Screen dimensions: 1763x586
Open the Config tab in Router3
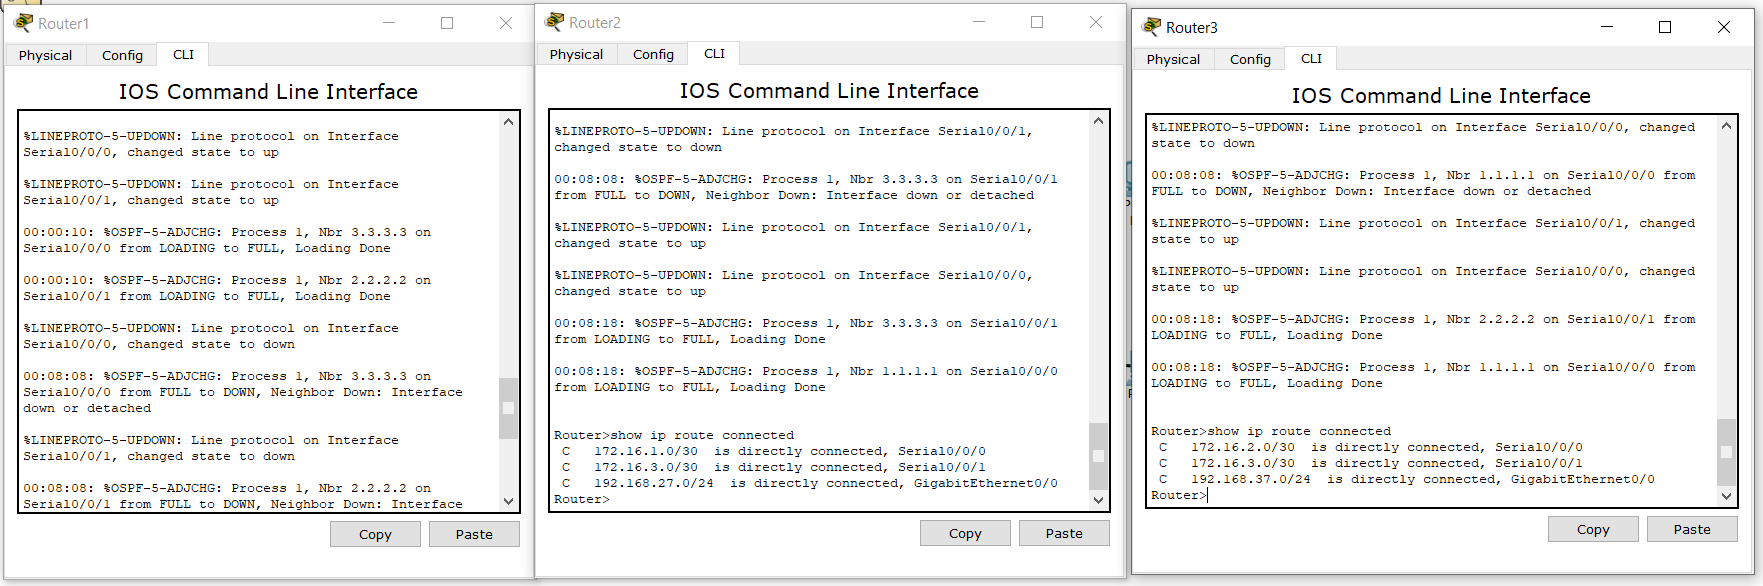click(x=1250, y=59)
